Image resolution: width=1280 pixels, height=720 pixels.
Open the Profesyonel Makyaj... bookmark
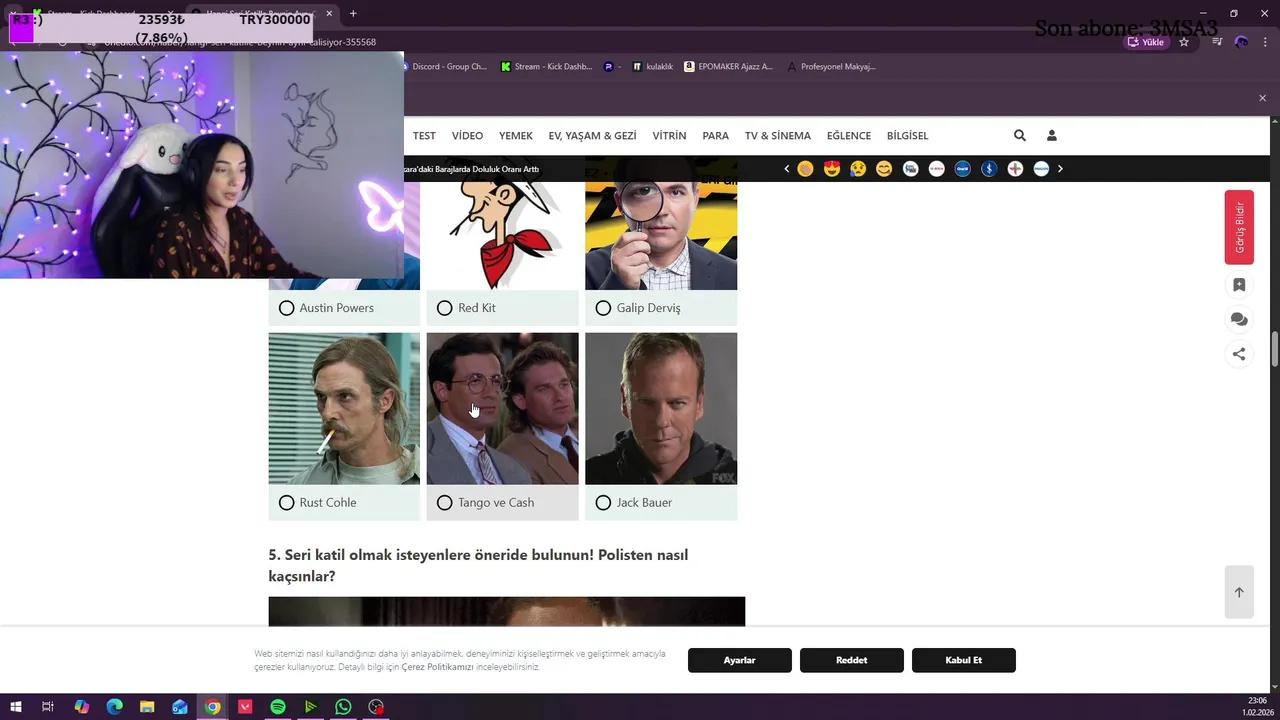tap(831, 67)
